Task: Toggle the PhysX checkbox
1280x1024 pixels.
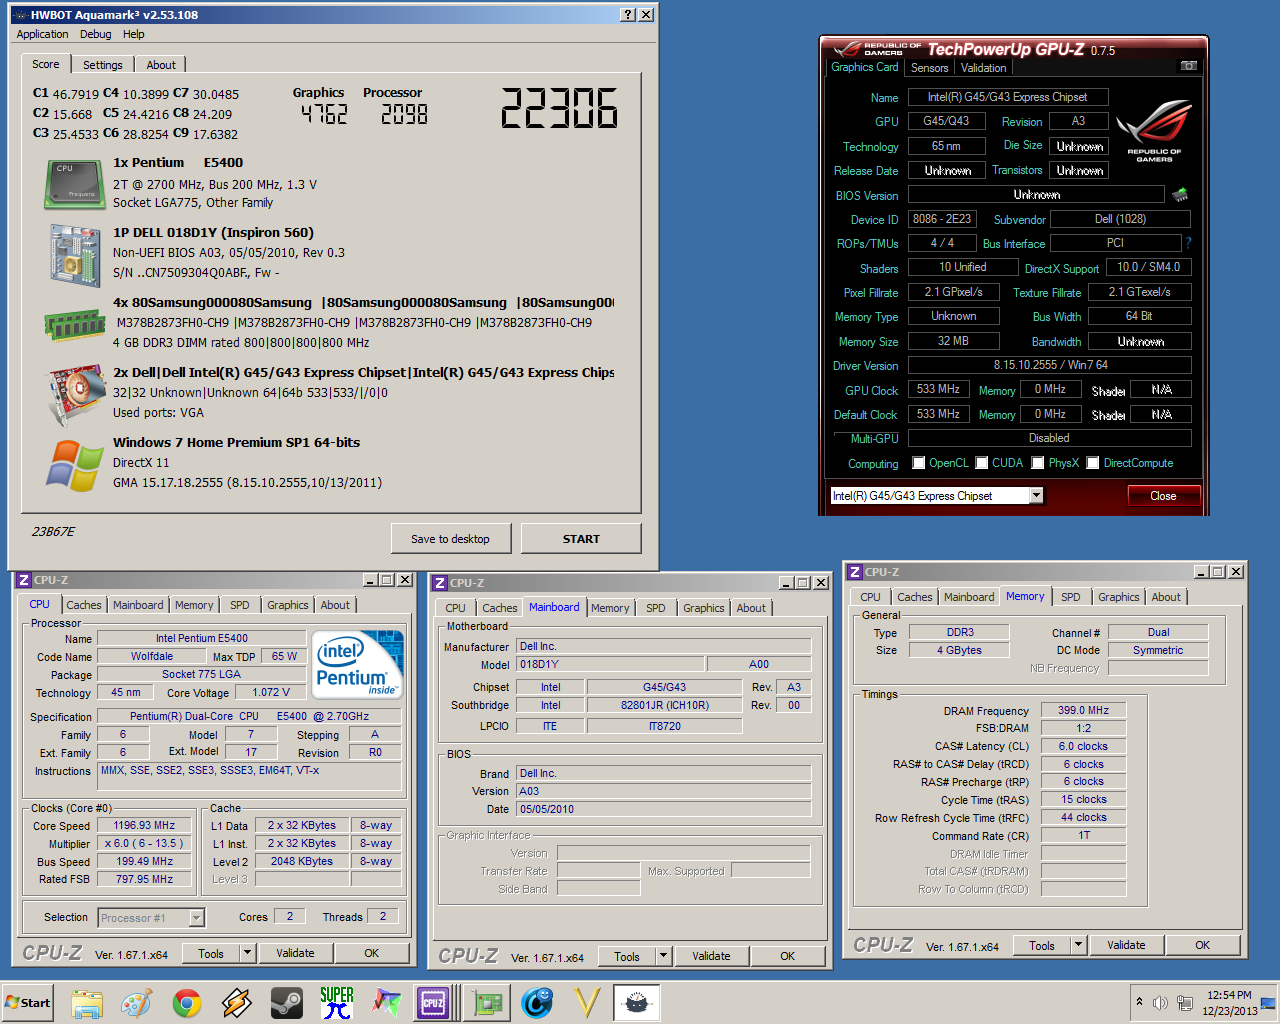Action: (1038, 463)
